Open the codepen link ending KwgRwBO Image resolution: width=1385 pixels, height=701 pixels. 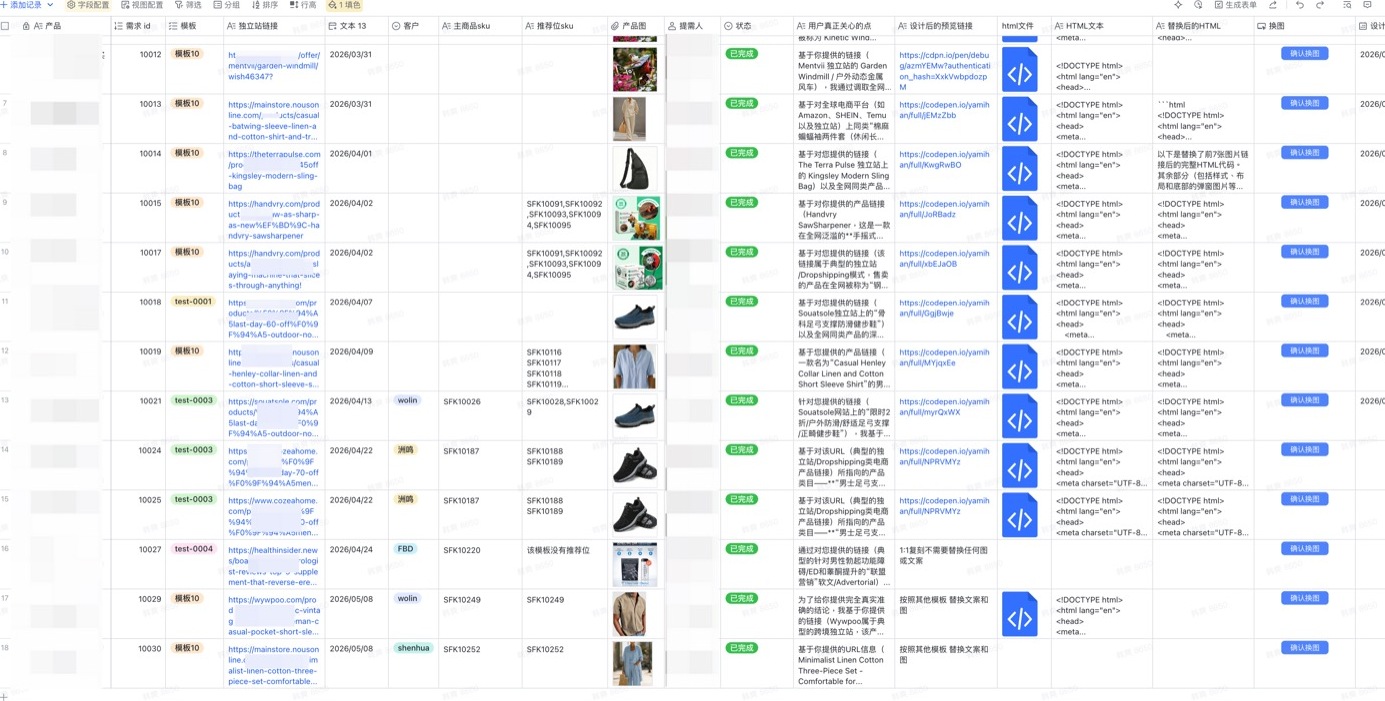click(944, 160)
